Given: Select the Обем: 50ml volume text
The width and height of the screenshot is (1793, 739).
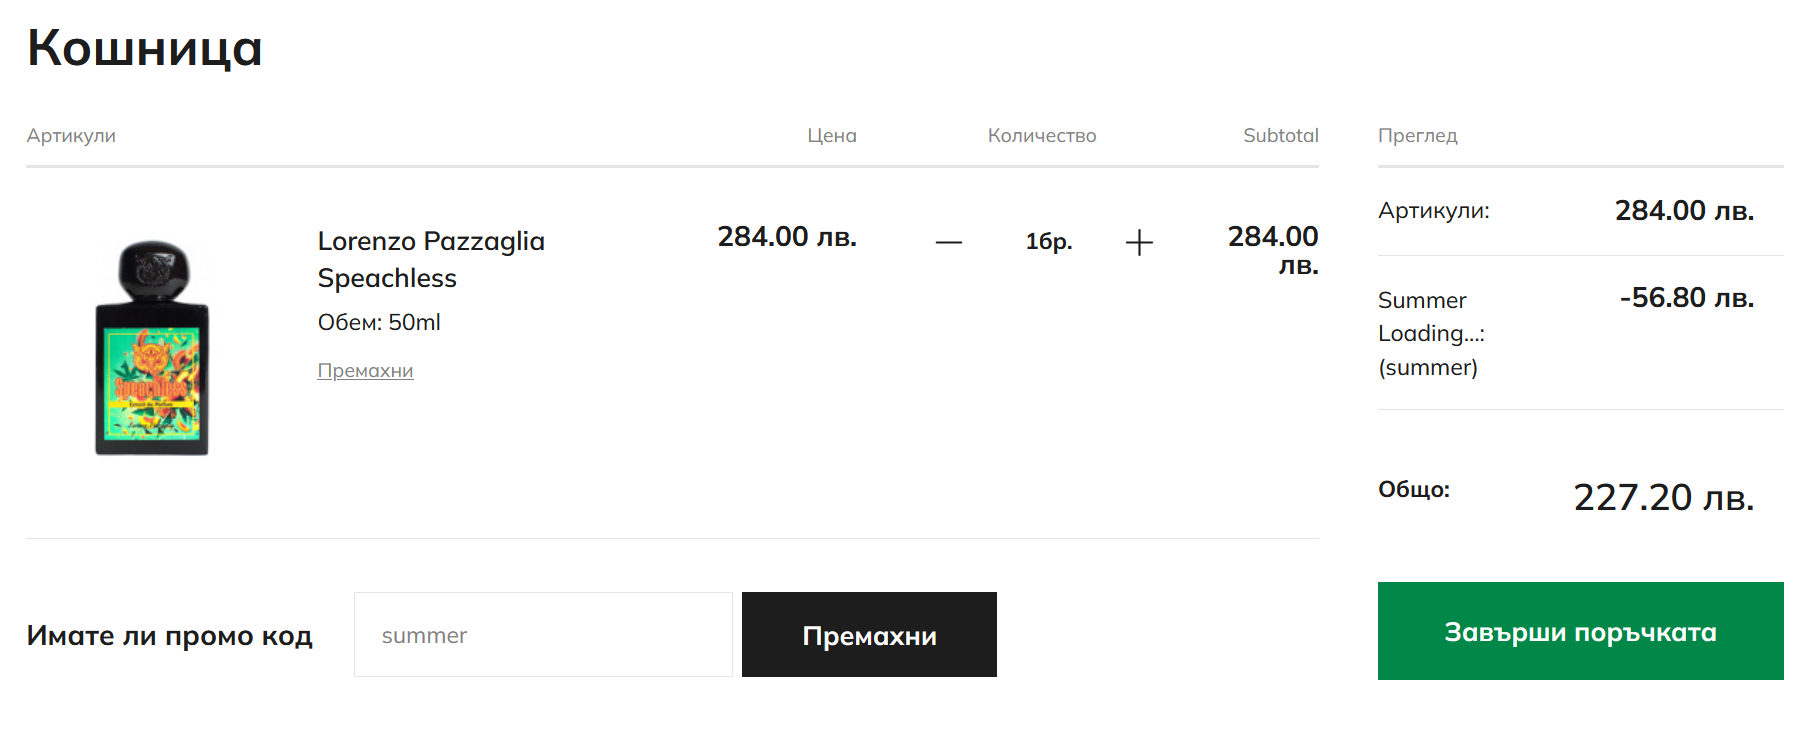Looking at the screenshot, I should click(x=379, y=322).
